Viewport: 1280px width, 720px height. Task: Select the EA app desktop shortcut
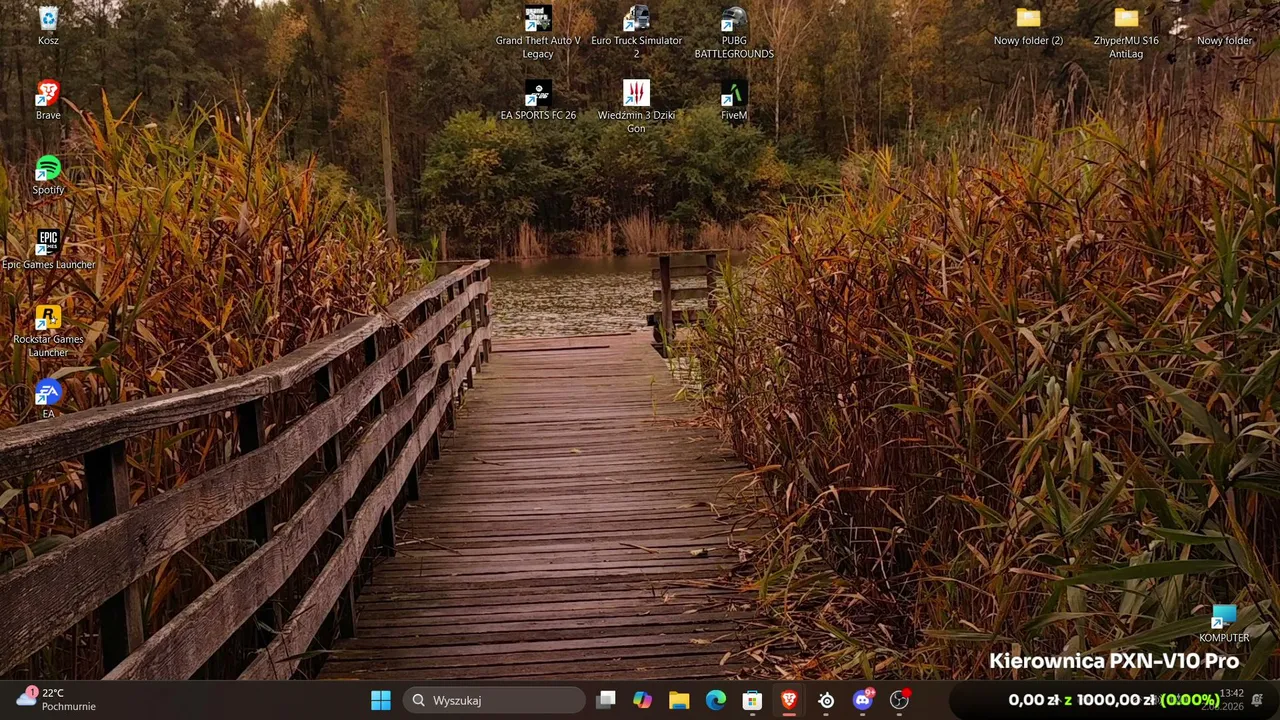[x=48, y=399]
